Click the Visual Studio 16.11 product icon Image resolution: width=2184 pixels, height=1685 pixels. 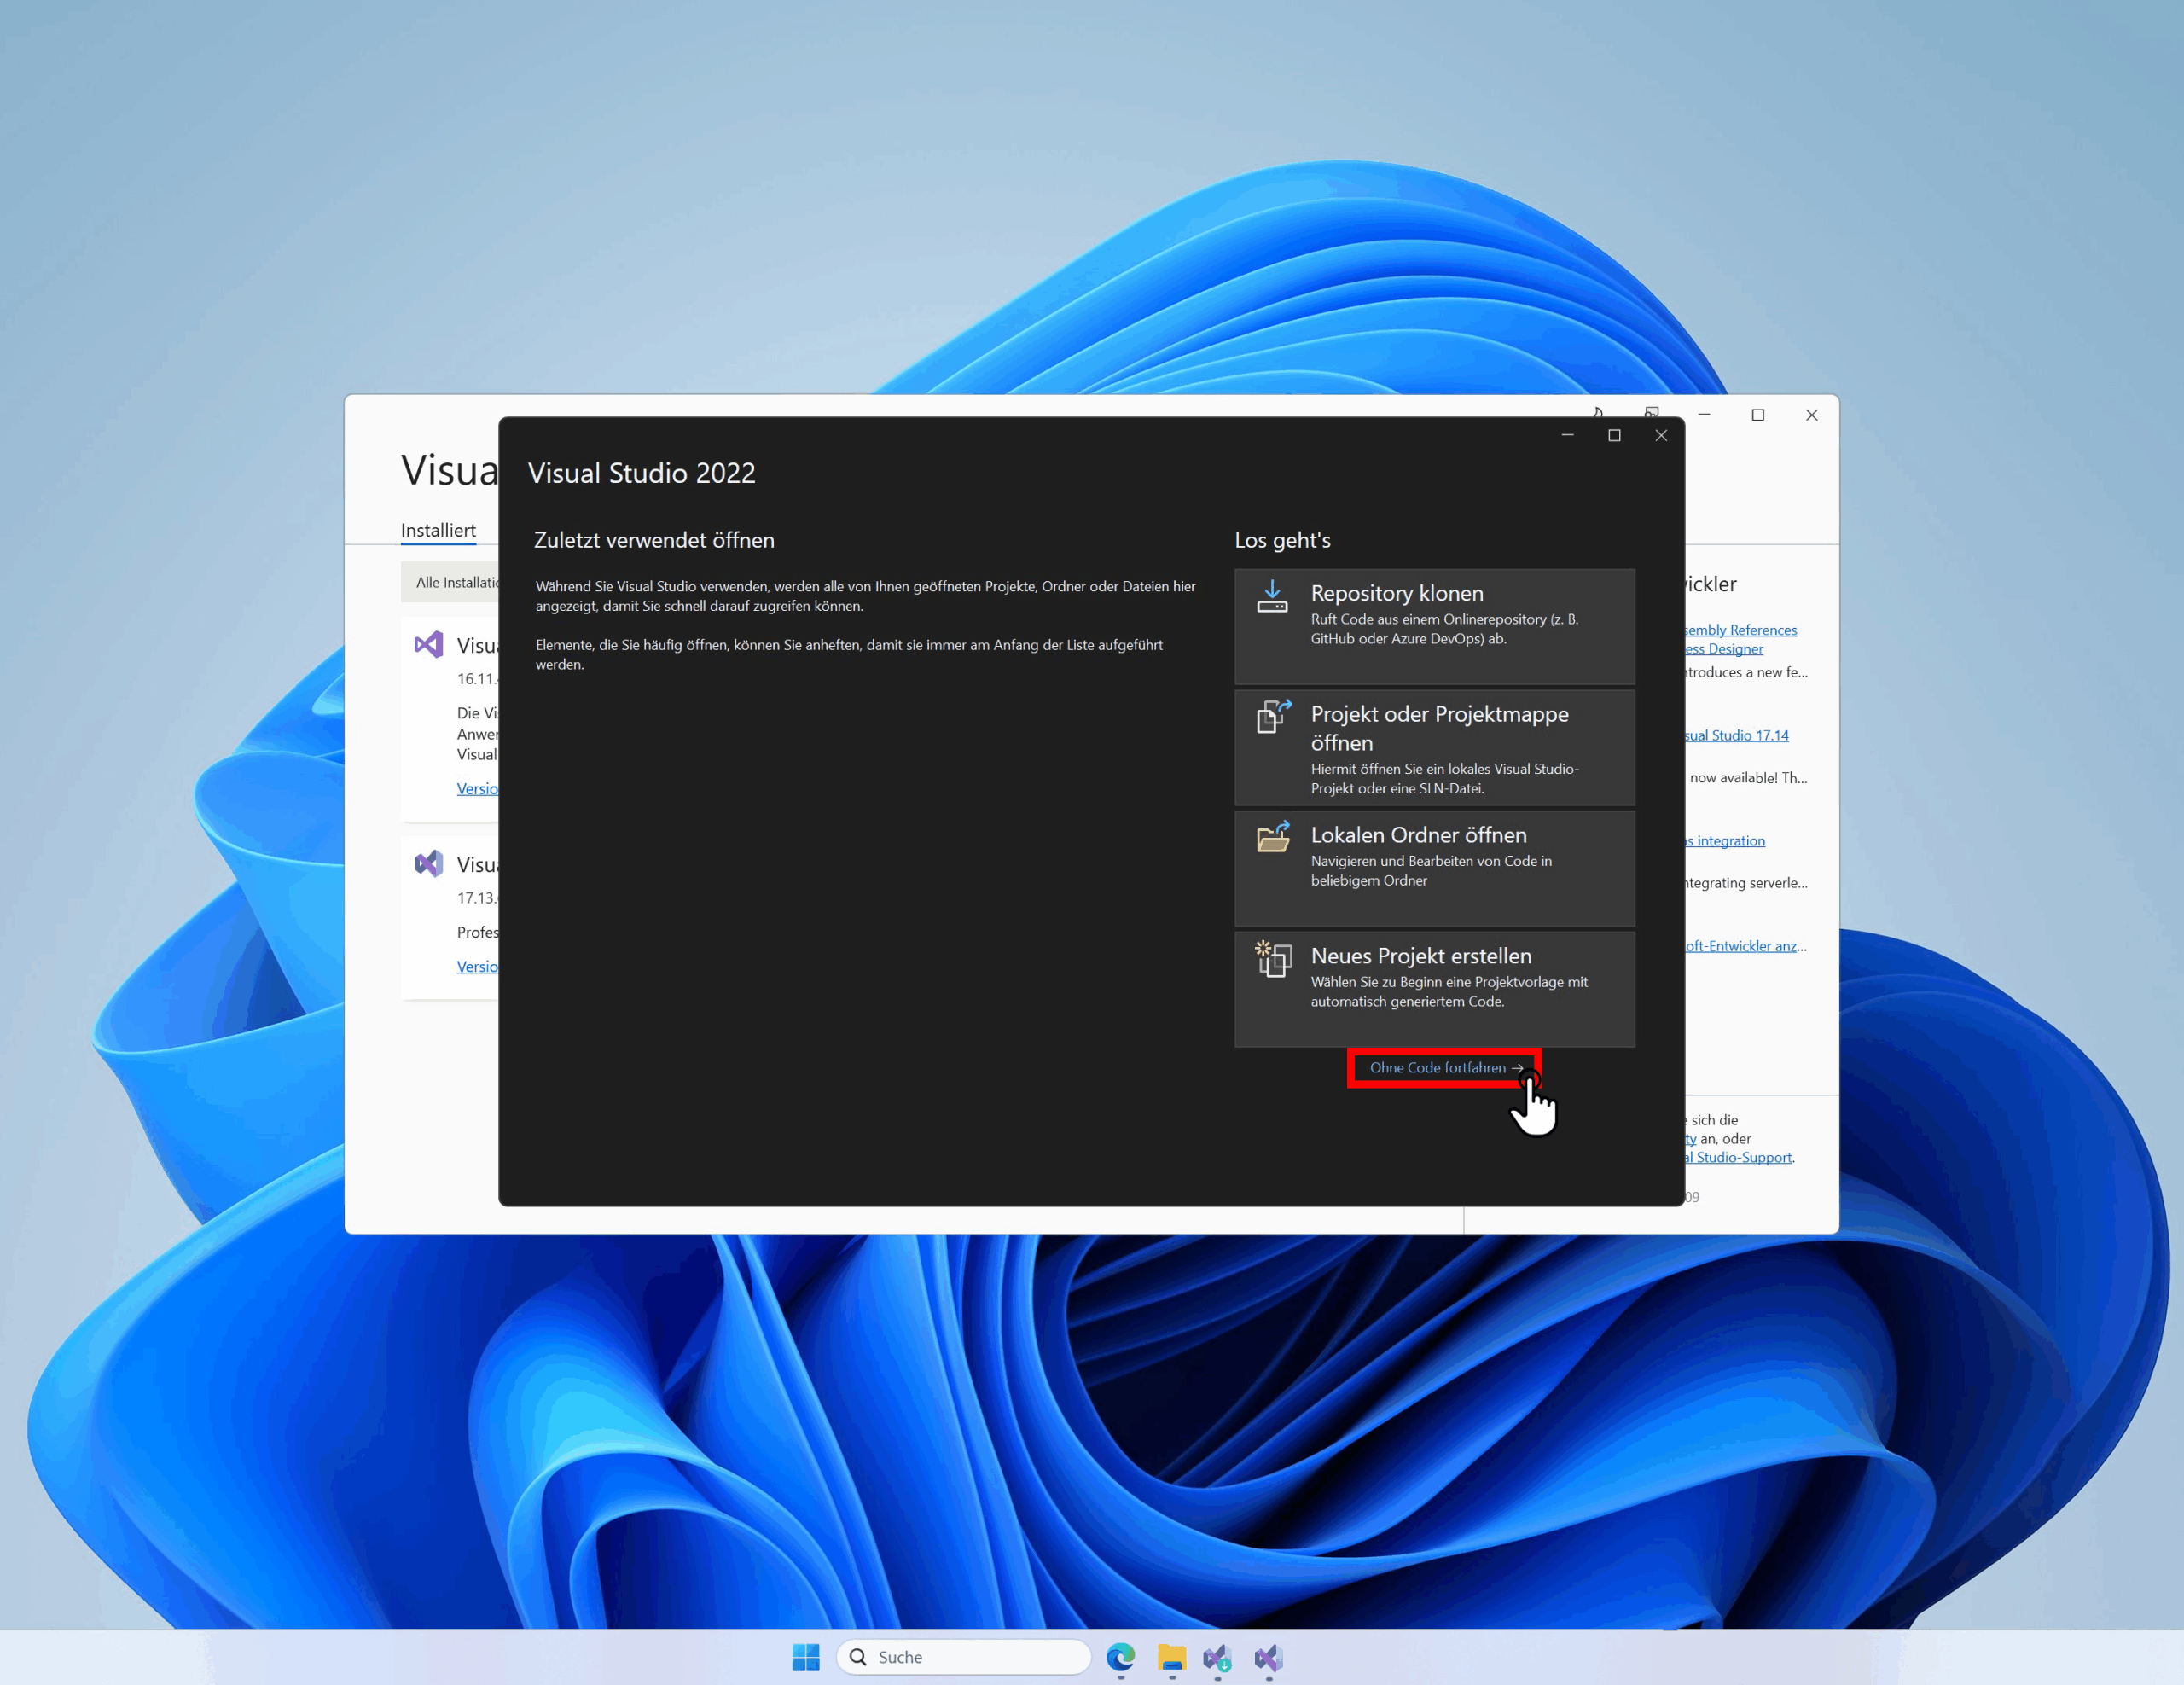tap(429, 645)
